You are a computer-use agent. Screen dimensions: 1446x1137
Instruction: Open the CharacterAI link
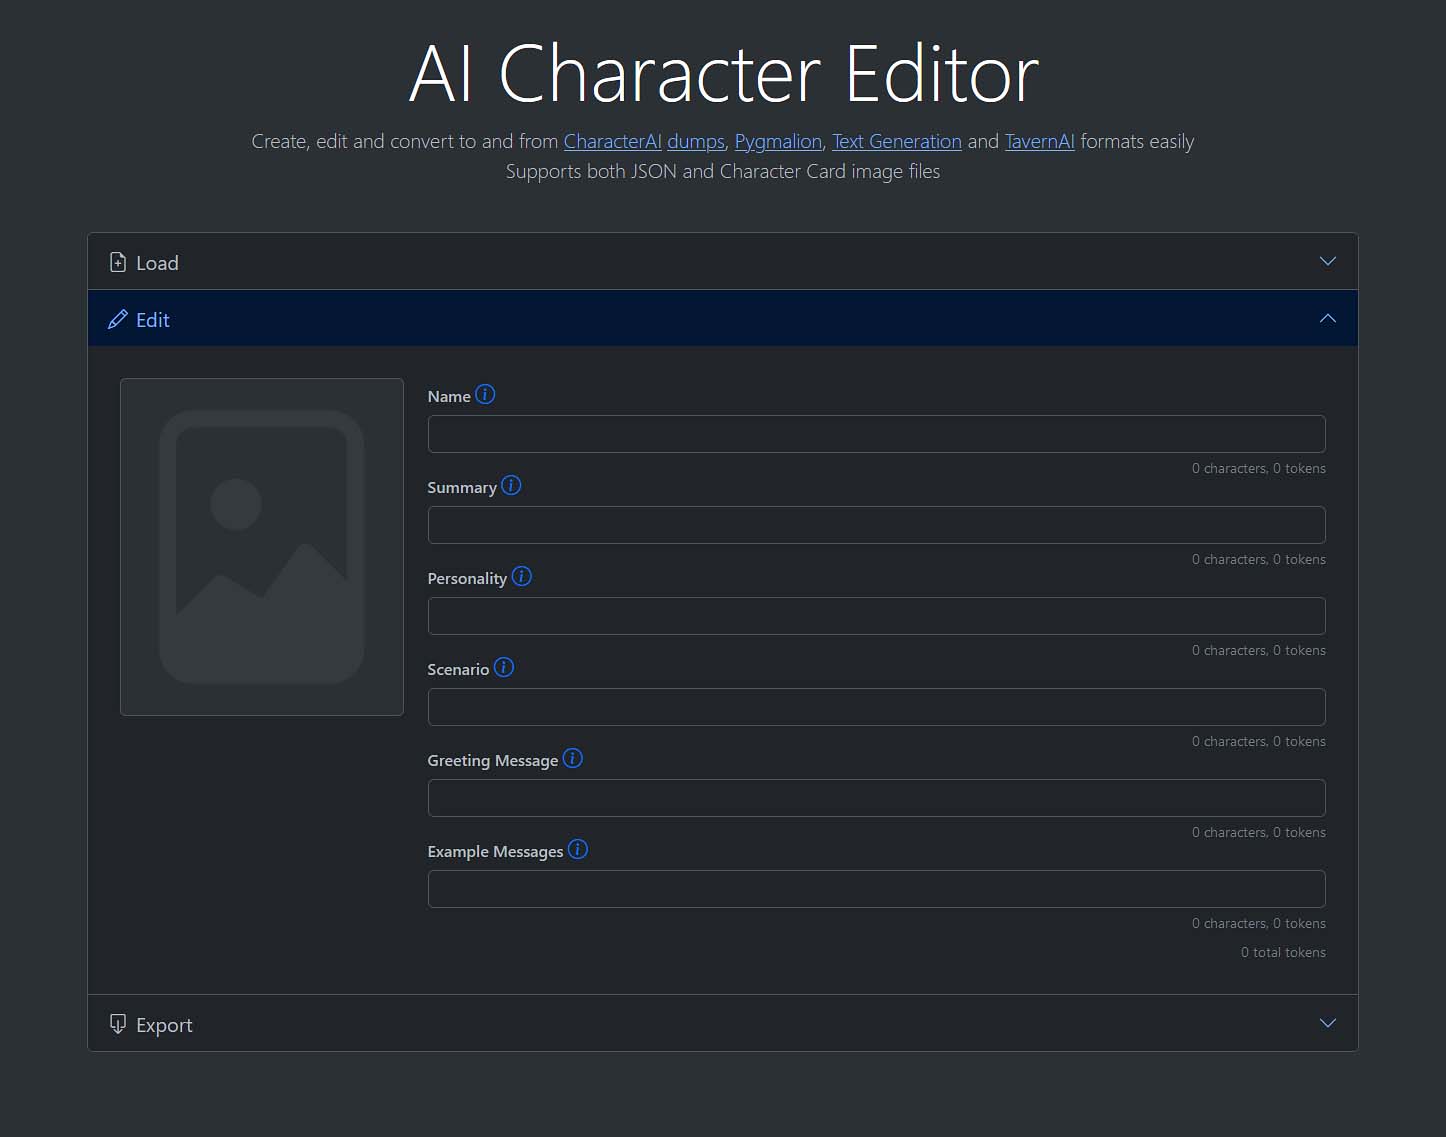612,141
